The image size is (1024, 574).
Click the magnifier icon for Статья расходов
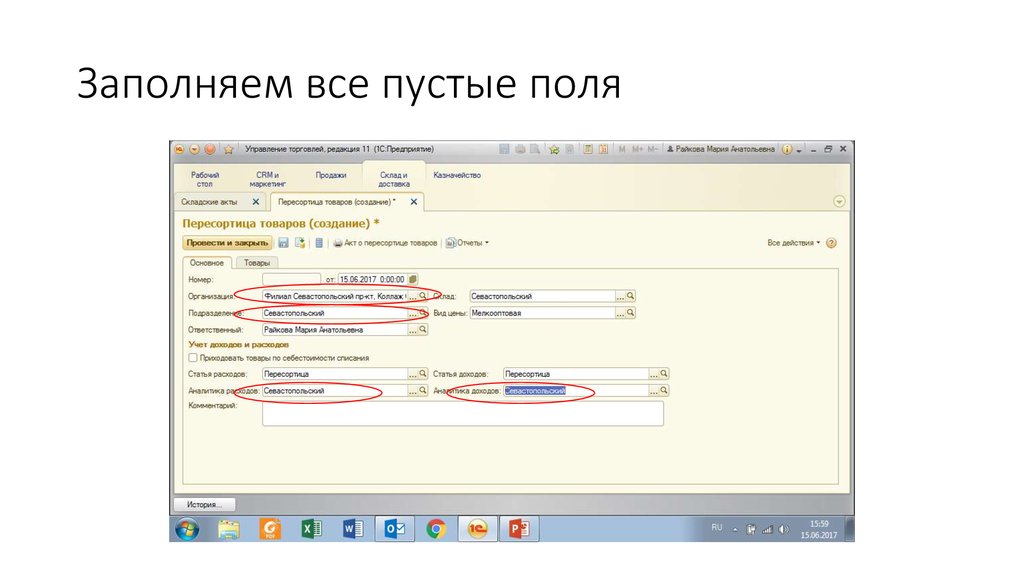click(x=423, y=374)
